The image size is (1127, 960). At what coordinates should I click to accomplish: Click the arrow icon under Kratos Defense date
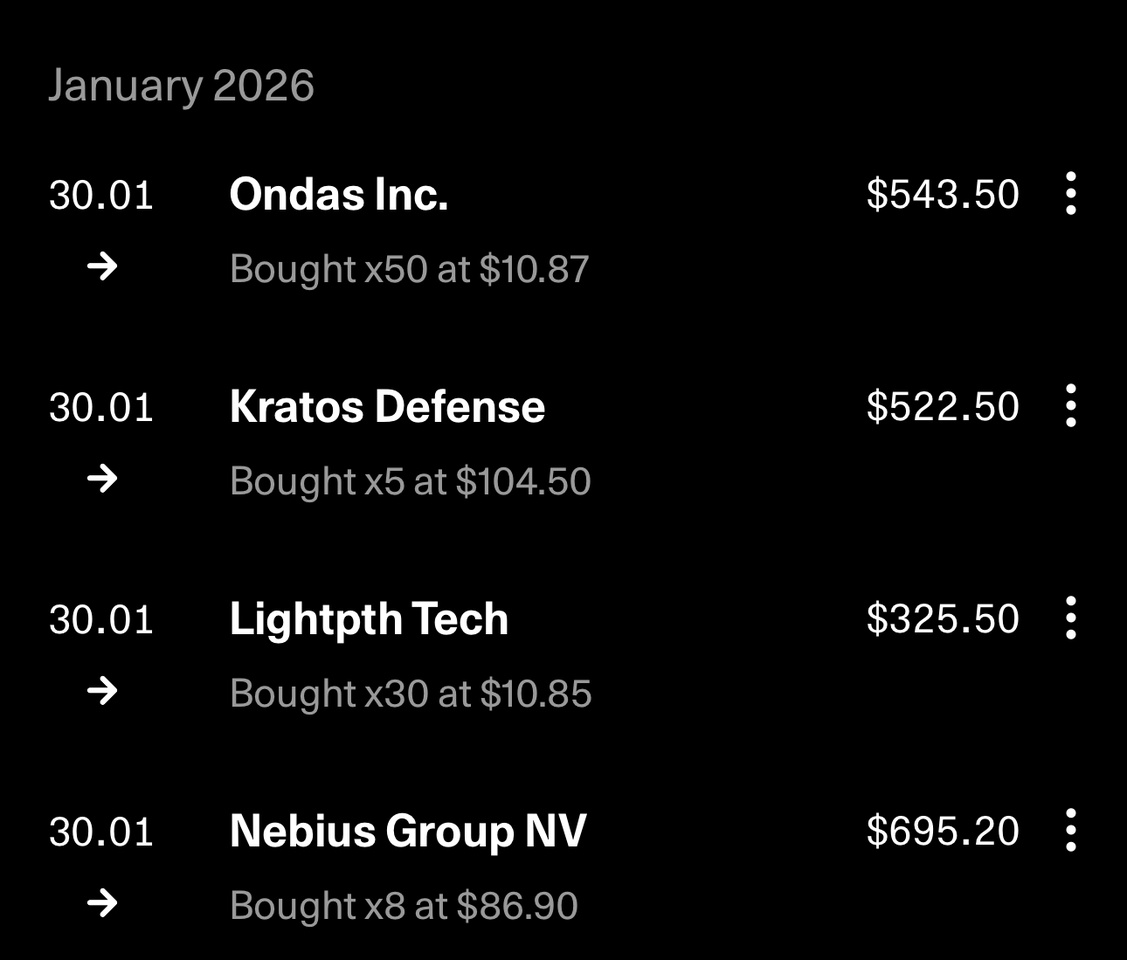[x=102, y=480]
